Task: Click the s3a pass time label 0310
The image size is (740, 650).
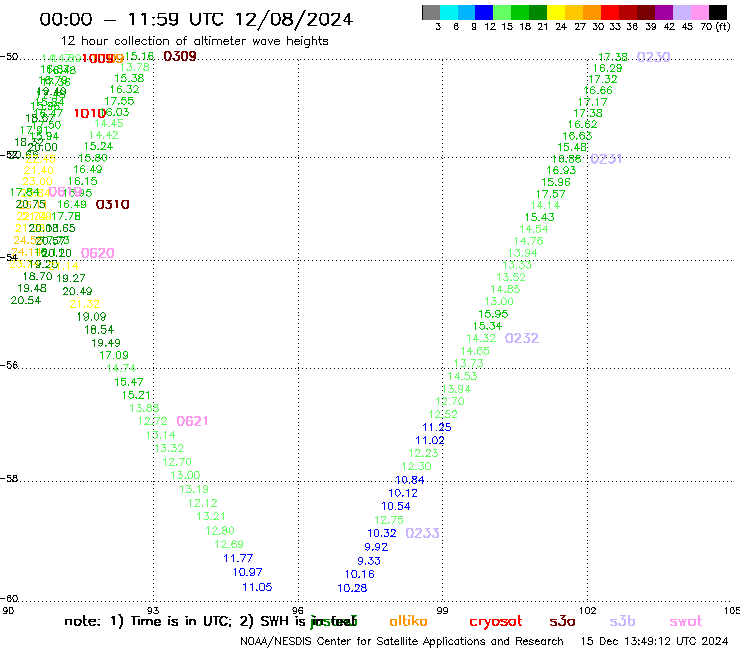Action: point(112,204)
